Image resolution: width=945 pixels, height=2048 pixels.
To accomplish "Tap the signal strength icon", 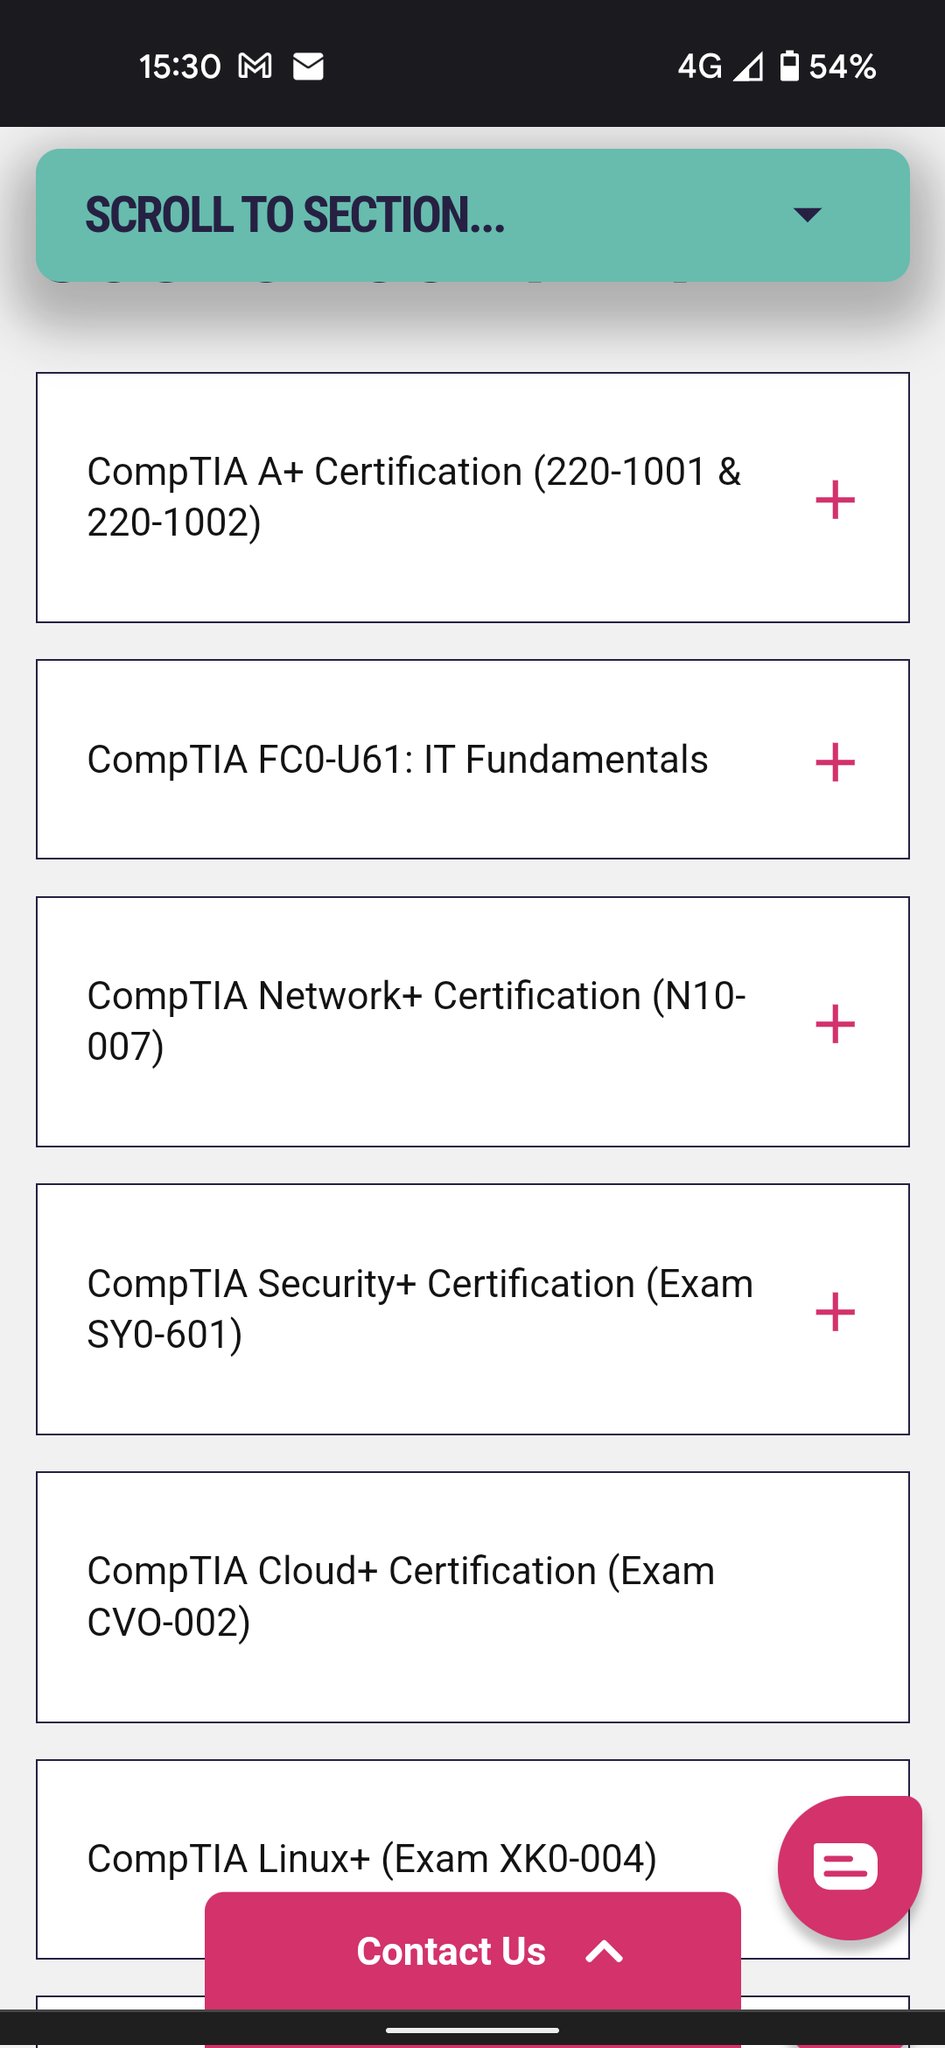I will click(x=748, y=67).
